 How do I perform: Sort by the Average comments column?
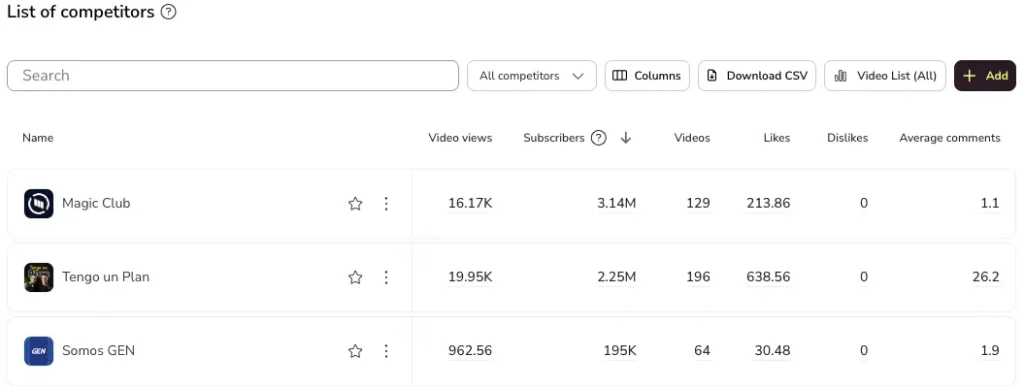(950, 138)
